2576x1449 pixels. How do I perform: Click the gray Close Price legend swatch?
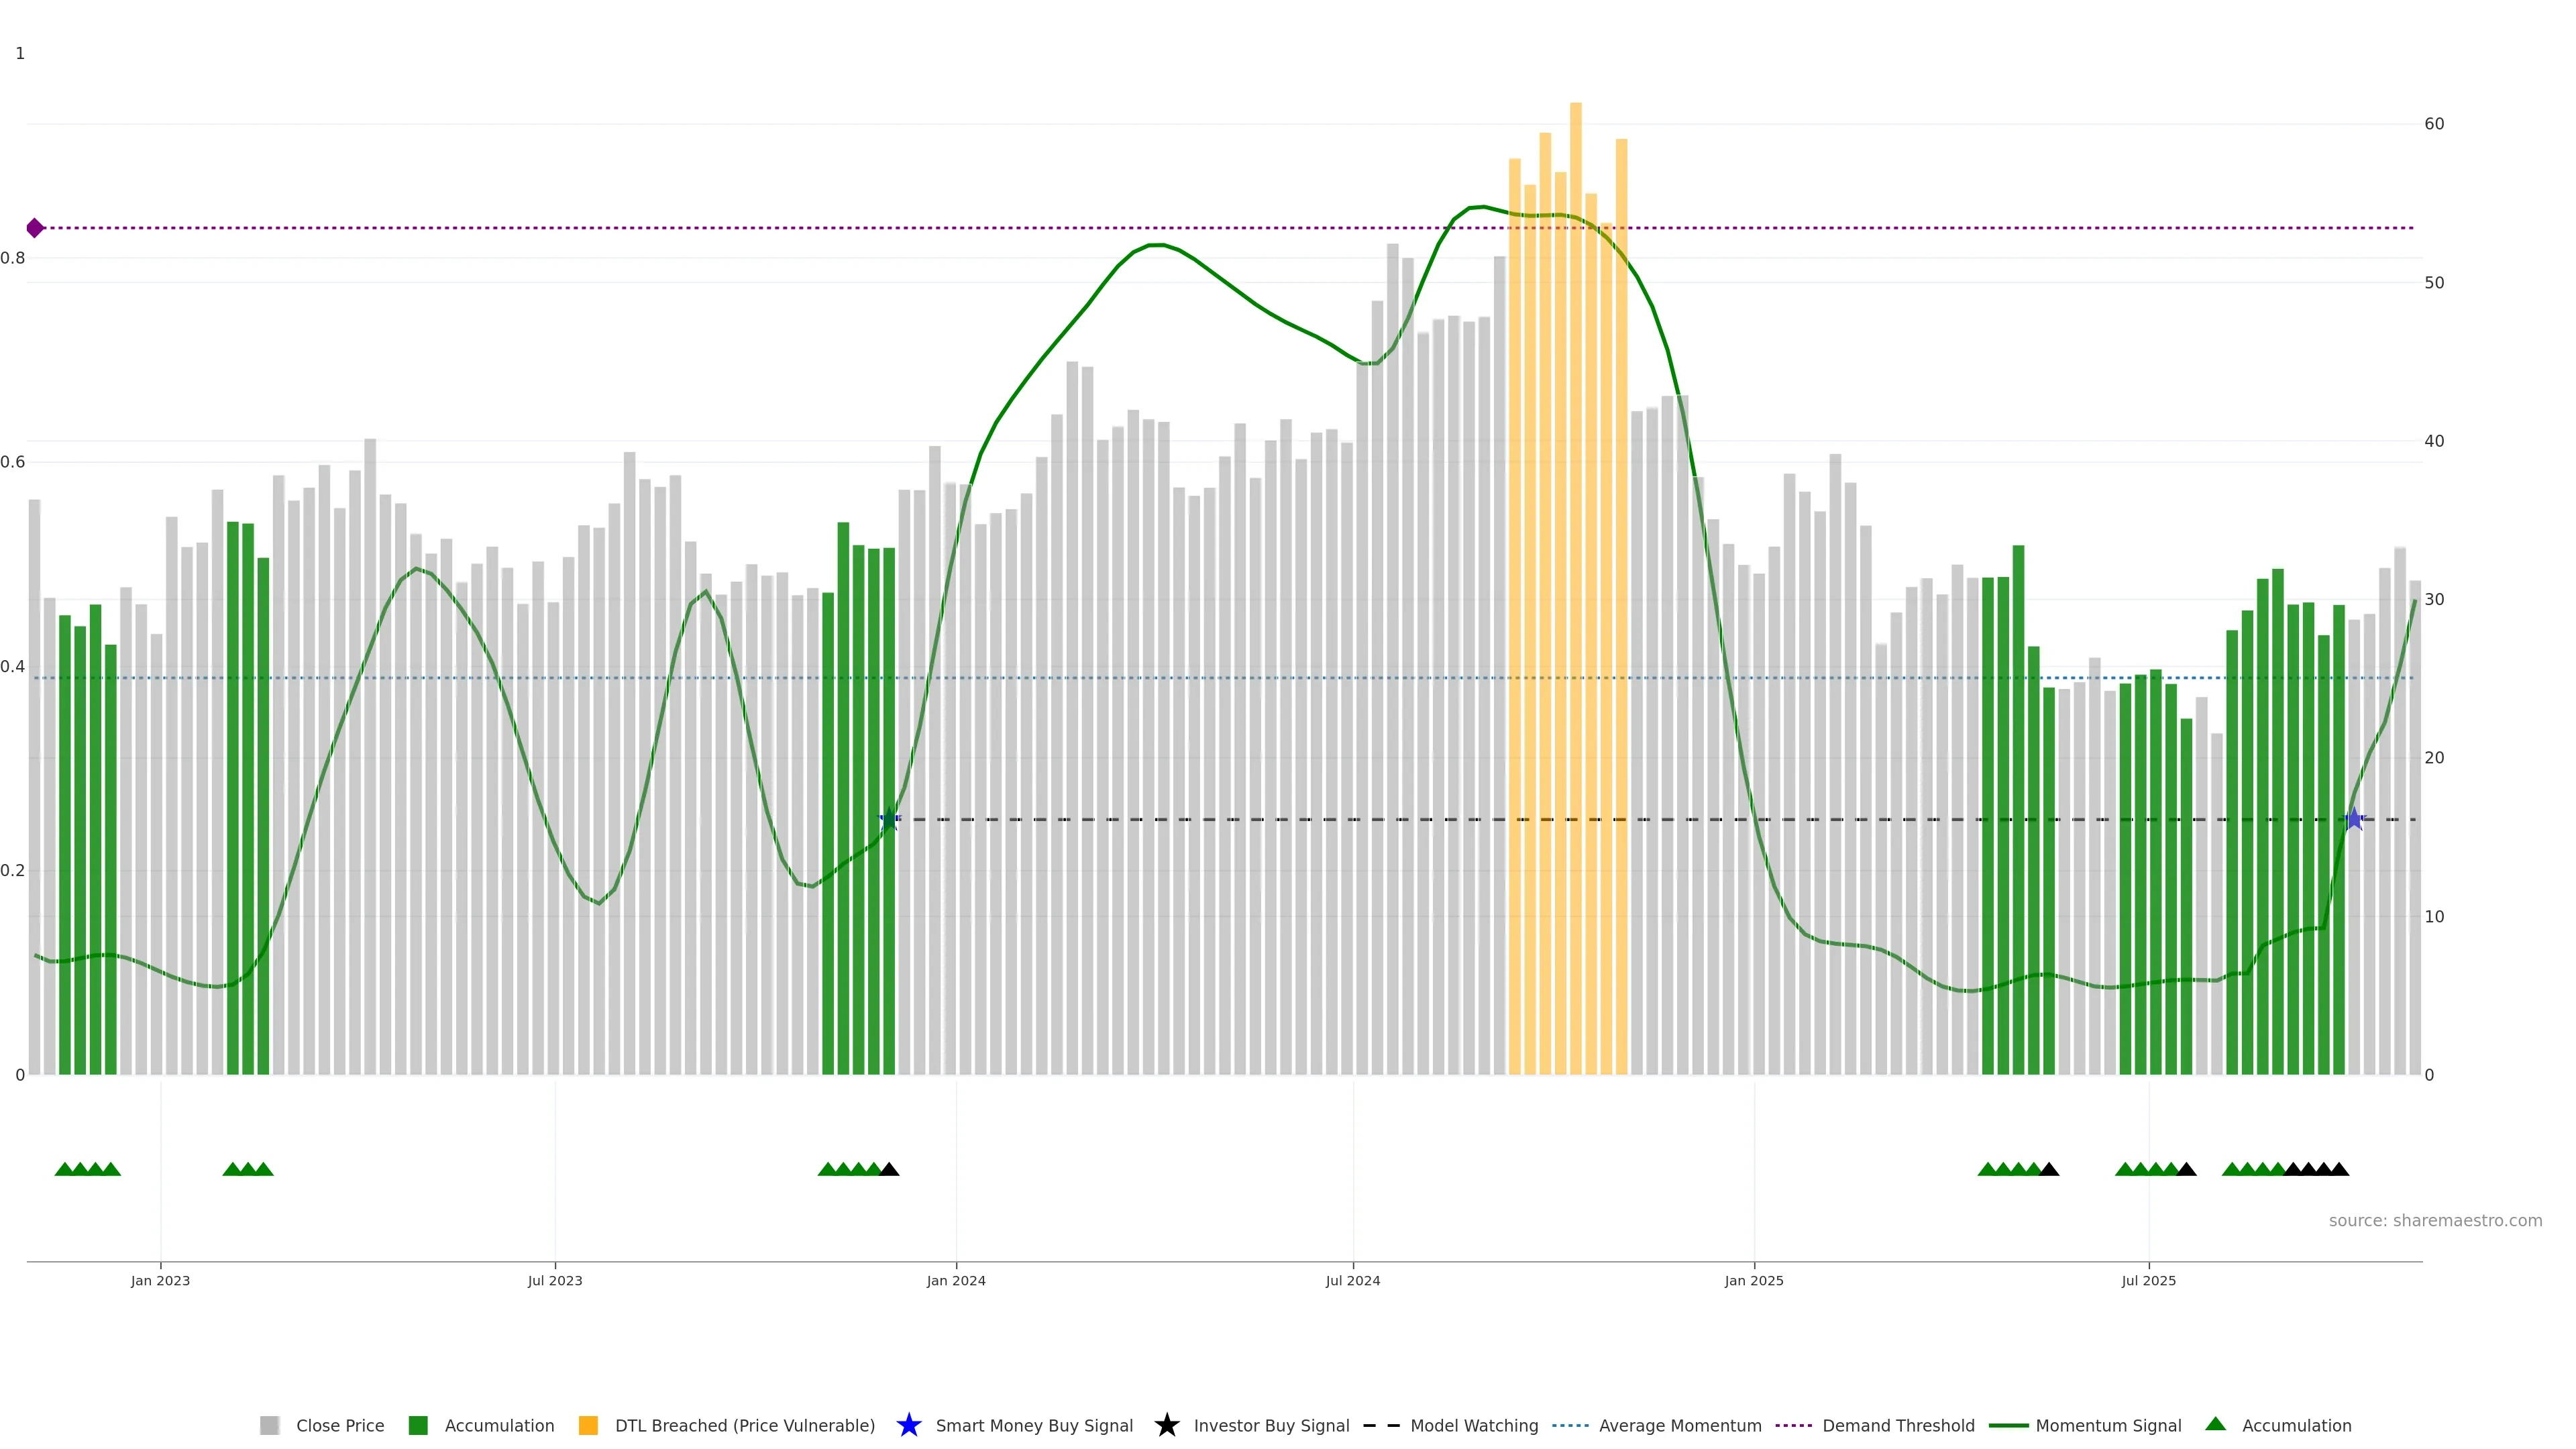[269, 1425]
